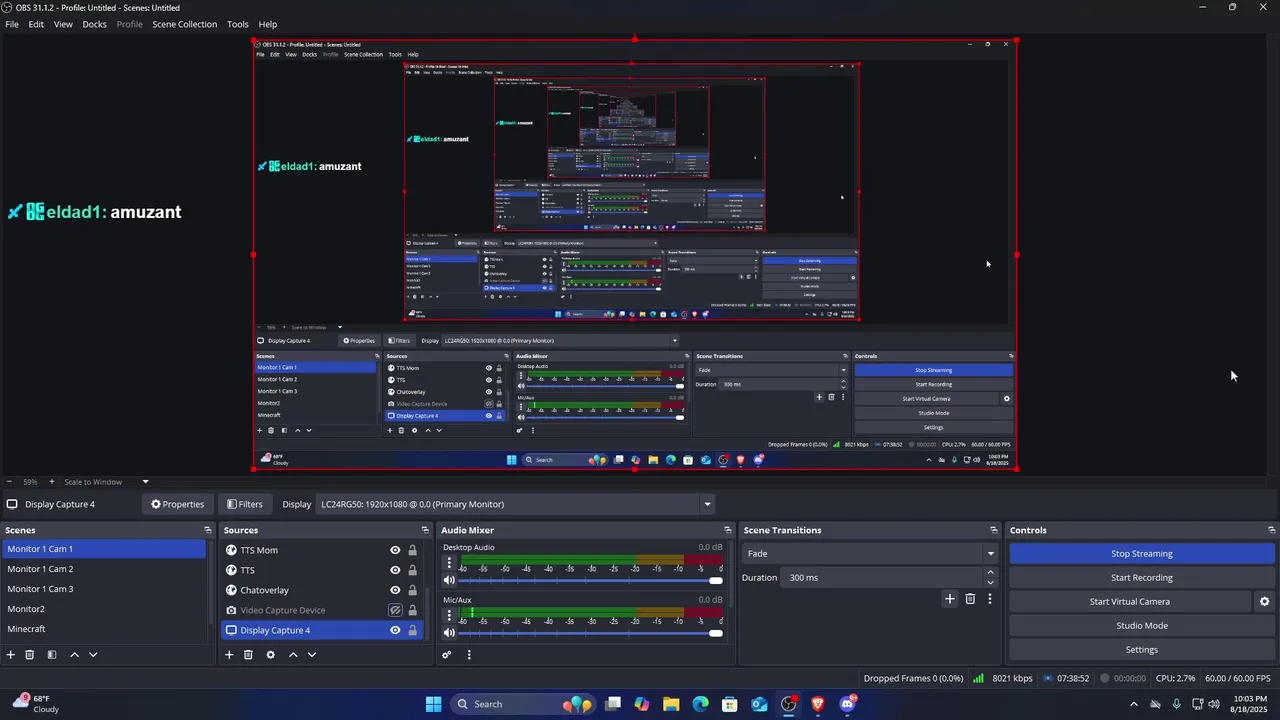Mute the Mic/Aux channel

tap(449, 632)
